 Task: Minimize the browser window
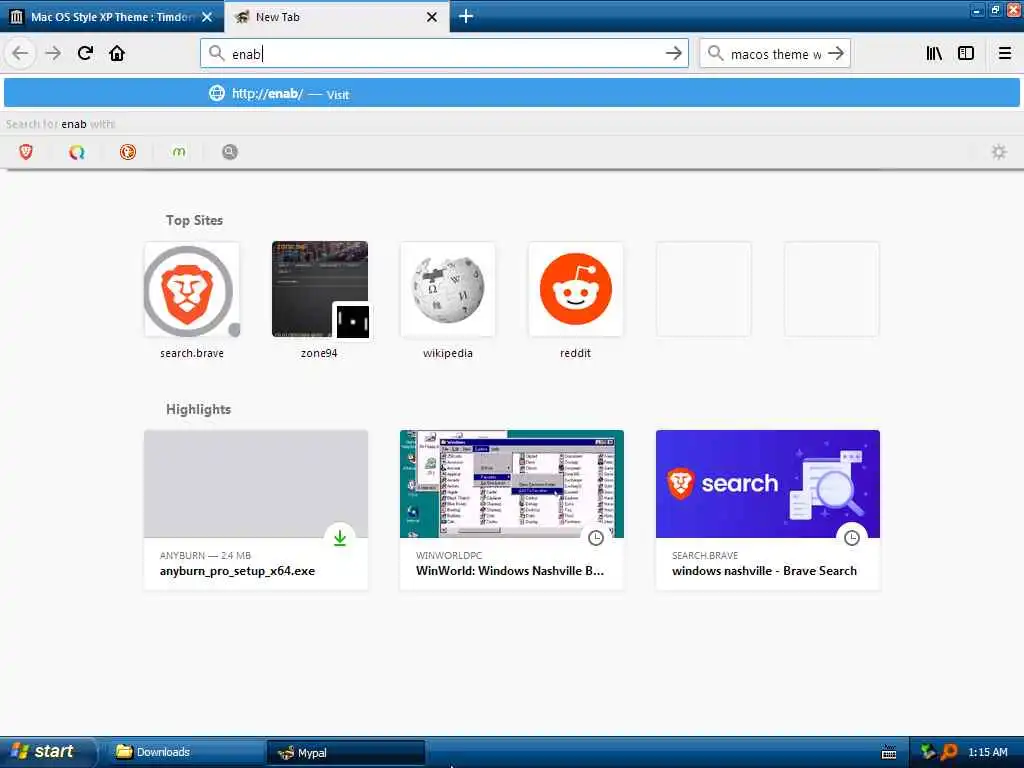977,10
